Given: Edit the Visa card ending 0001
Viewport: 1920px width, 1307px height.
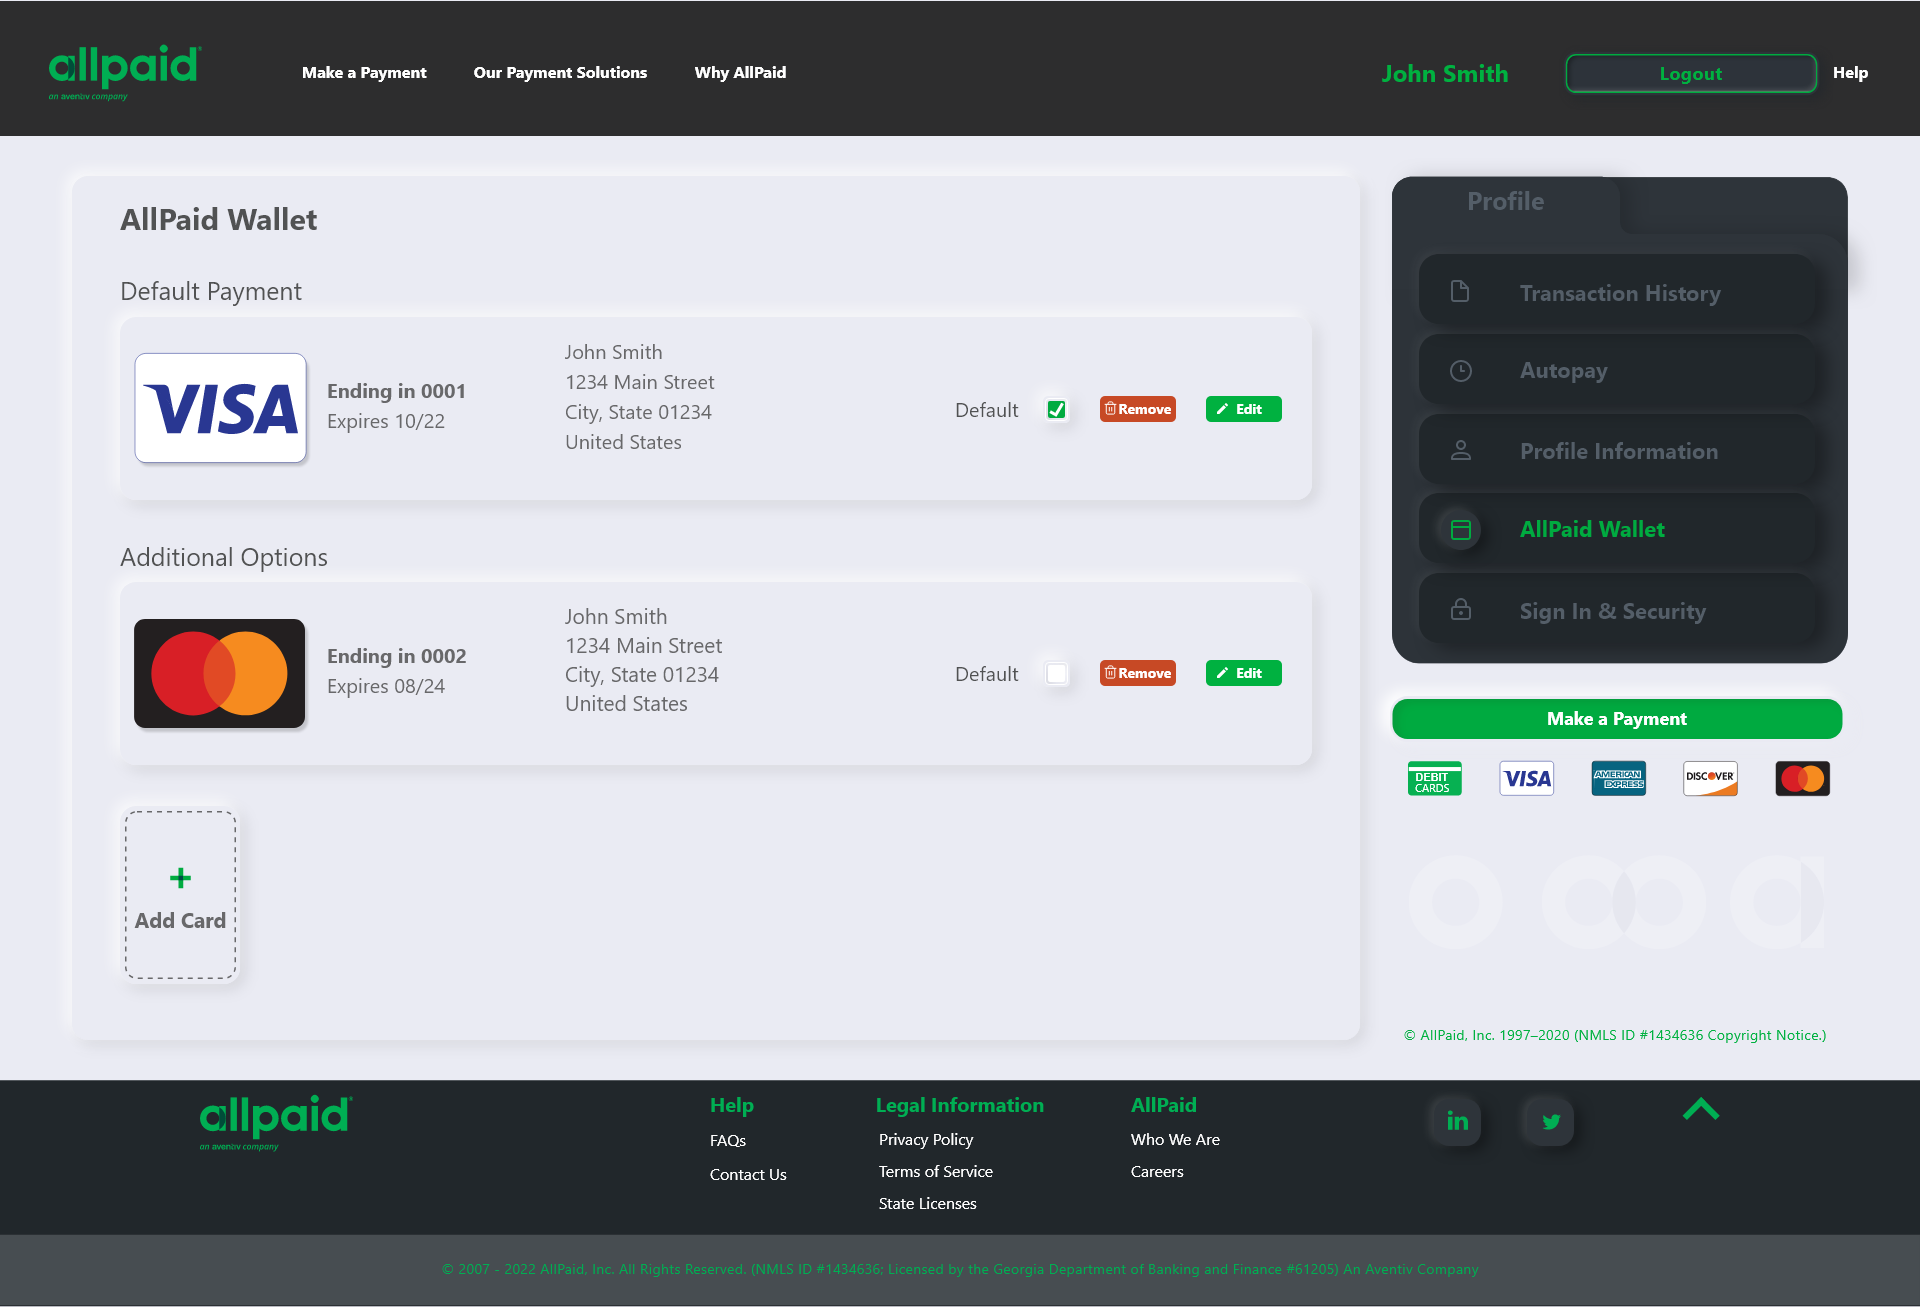Looking at the screenshot, I should (x=1243, y=409).
